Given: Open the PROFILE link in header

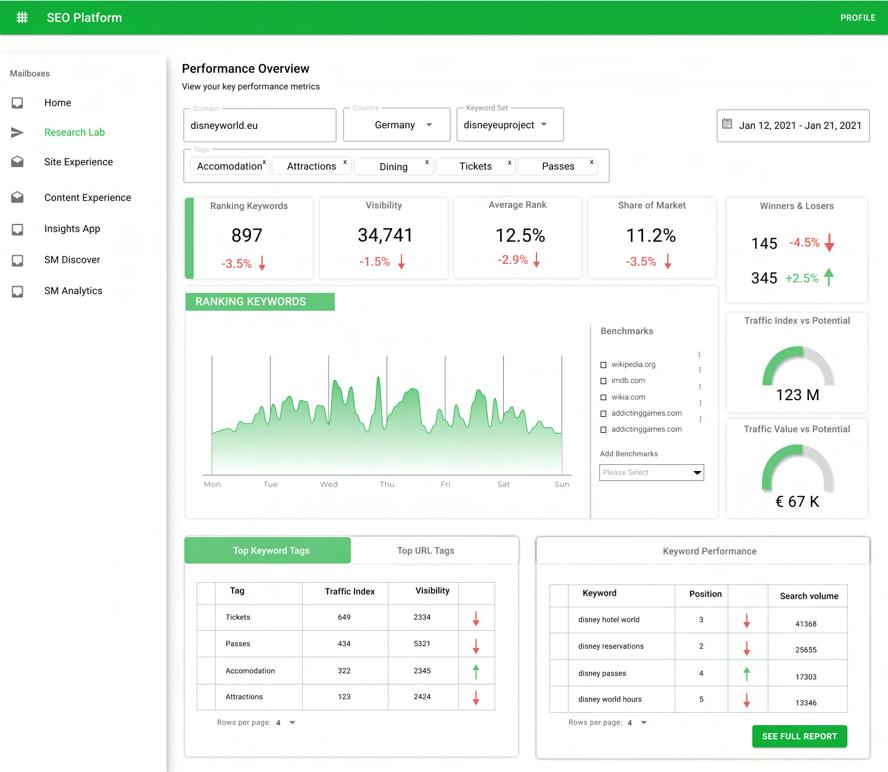Looking at the screenshot, I should pos(857,18).
